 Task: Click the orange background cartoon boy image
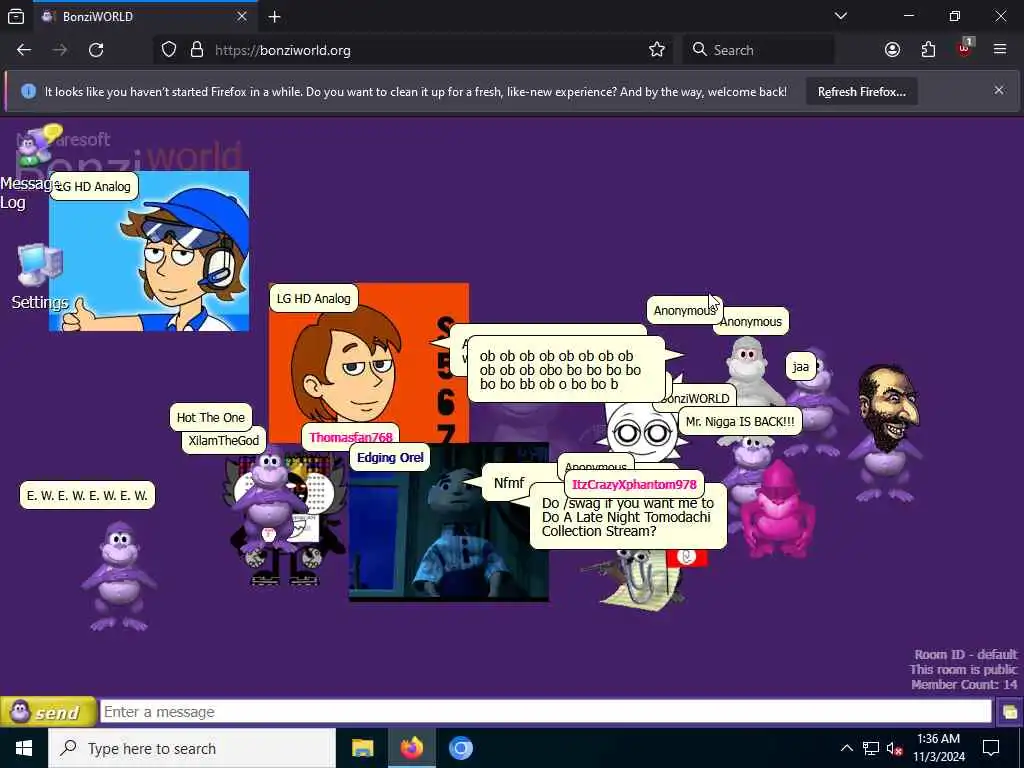[x=368, y=363]
